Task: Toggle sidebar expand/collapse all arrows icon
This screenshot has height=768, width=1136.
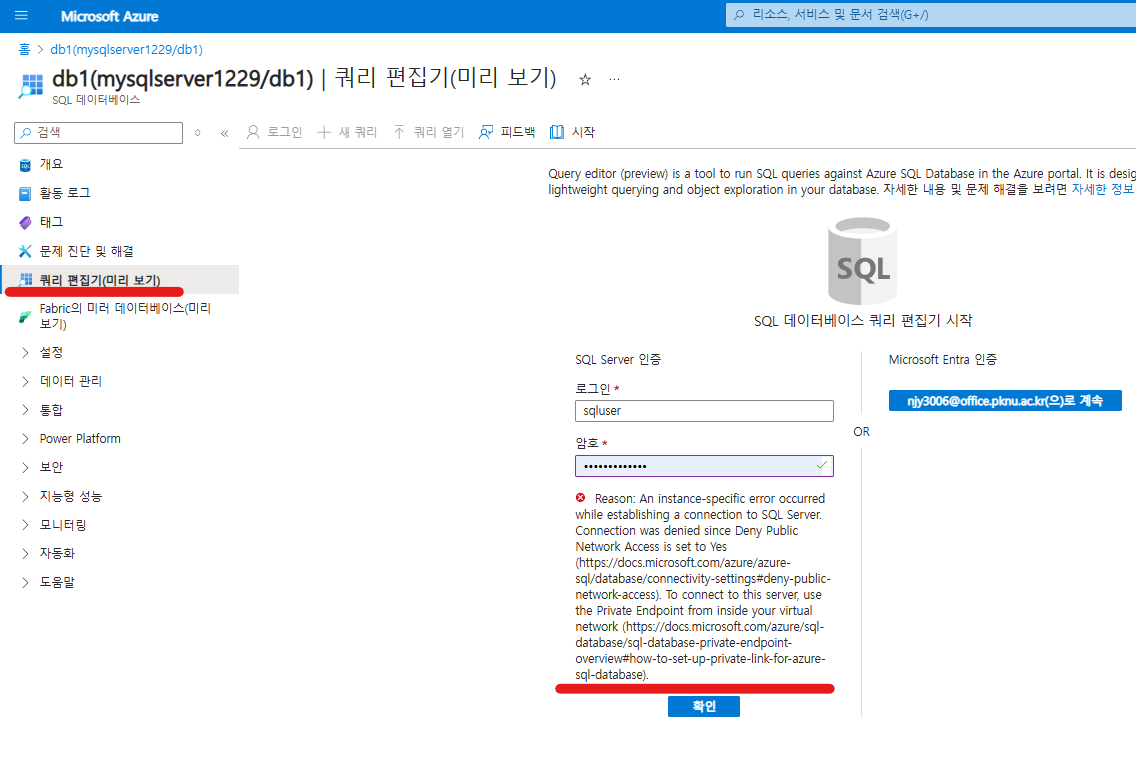Action: [197, 133]
